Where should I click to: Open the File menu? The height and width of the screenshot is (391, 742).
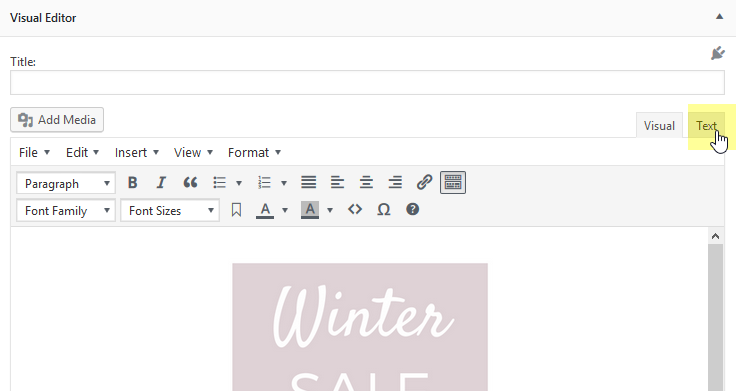click(34, 152)
